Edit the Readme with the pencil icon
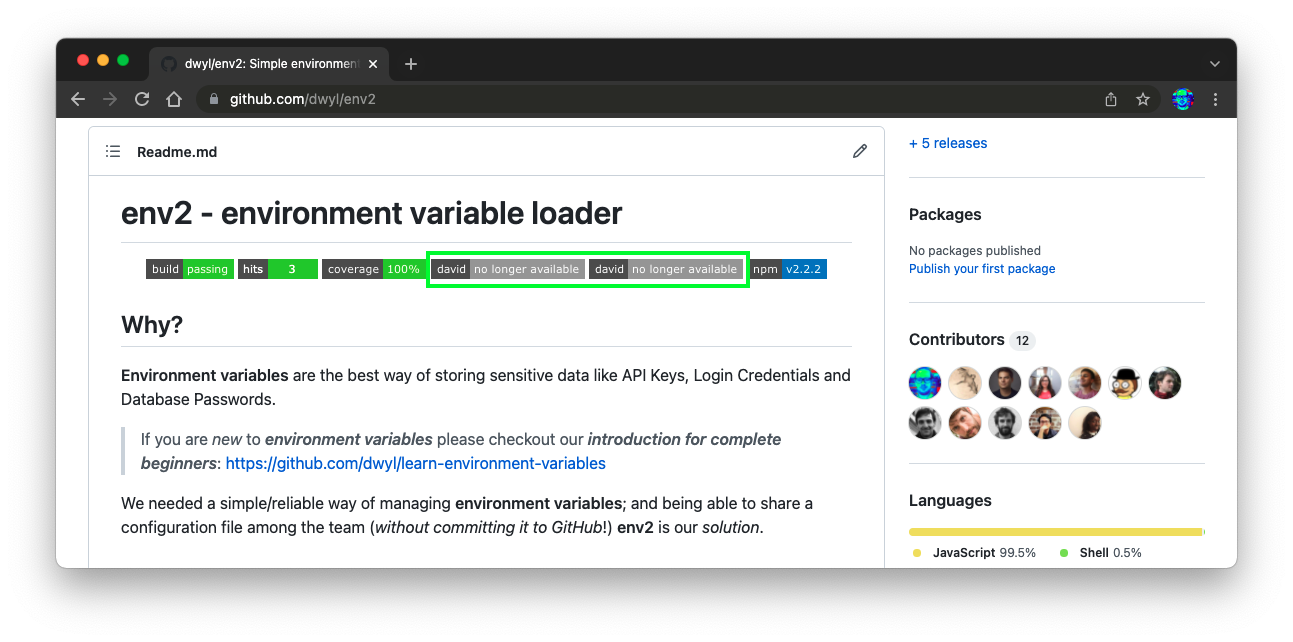This screenshot has height=642, width=1293. click(x=860, y=152)
